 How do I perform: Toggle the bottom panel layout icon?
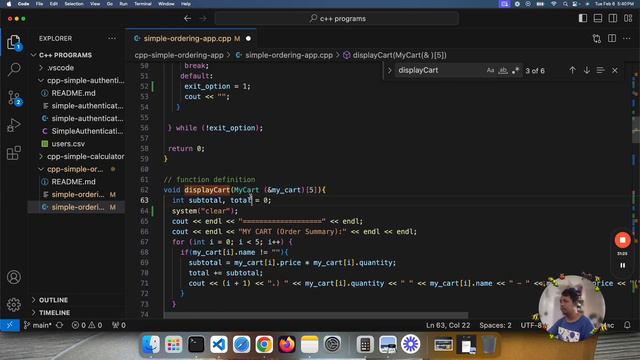tap(598, 18)
